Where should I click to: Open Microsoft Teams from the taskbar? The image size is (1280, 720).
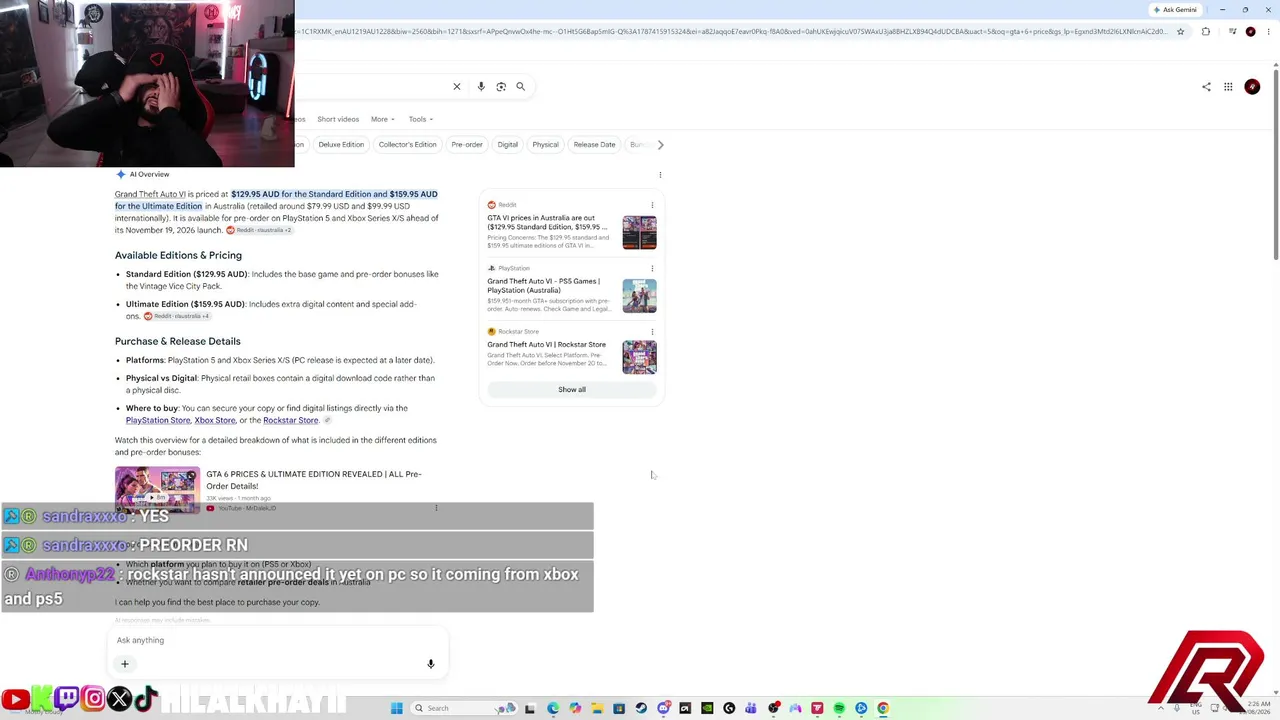click(751, 708)
